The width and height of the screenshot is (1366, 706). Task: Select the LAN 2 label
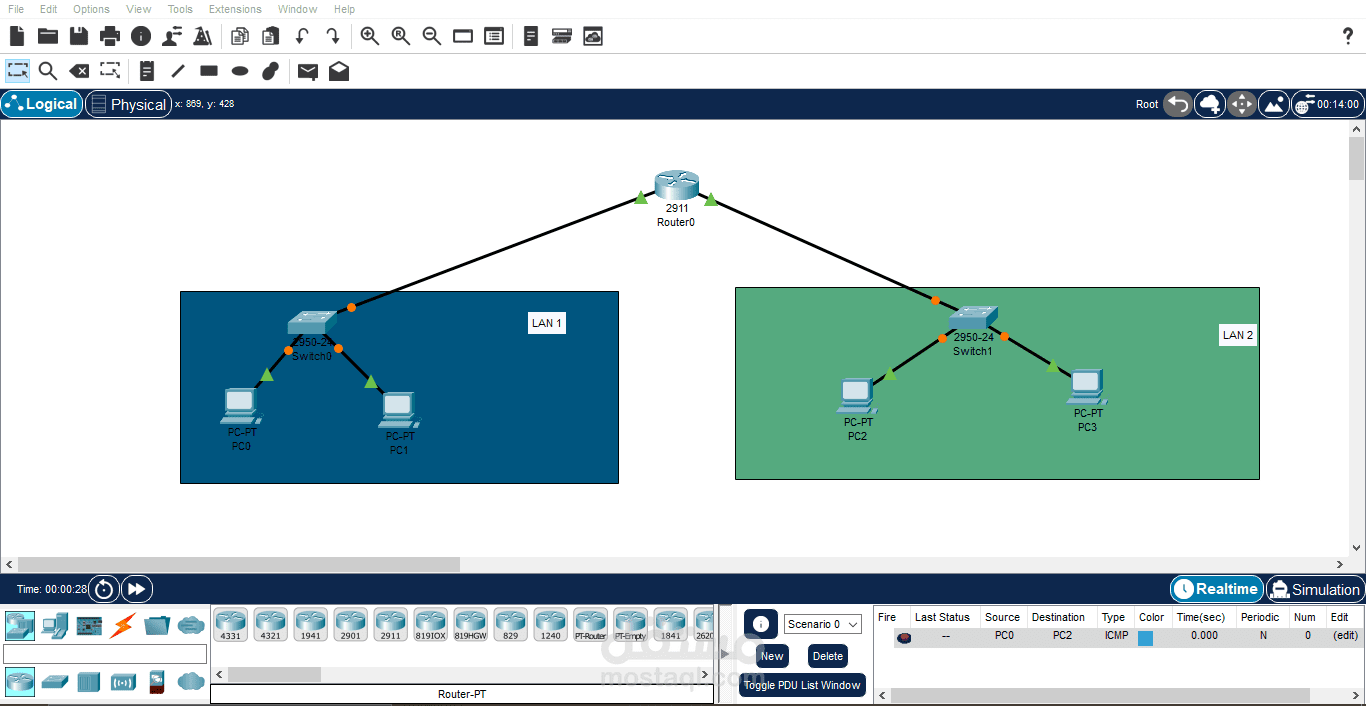[x=1238, y=335]
